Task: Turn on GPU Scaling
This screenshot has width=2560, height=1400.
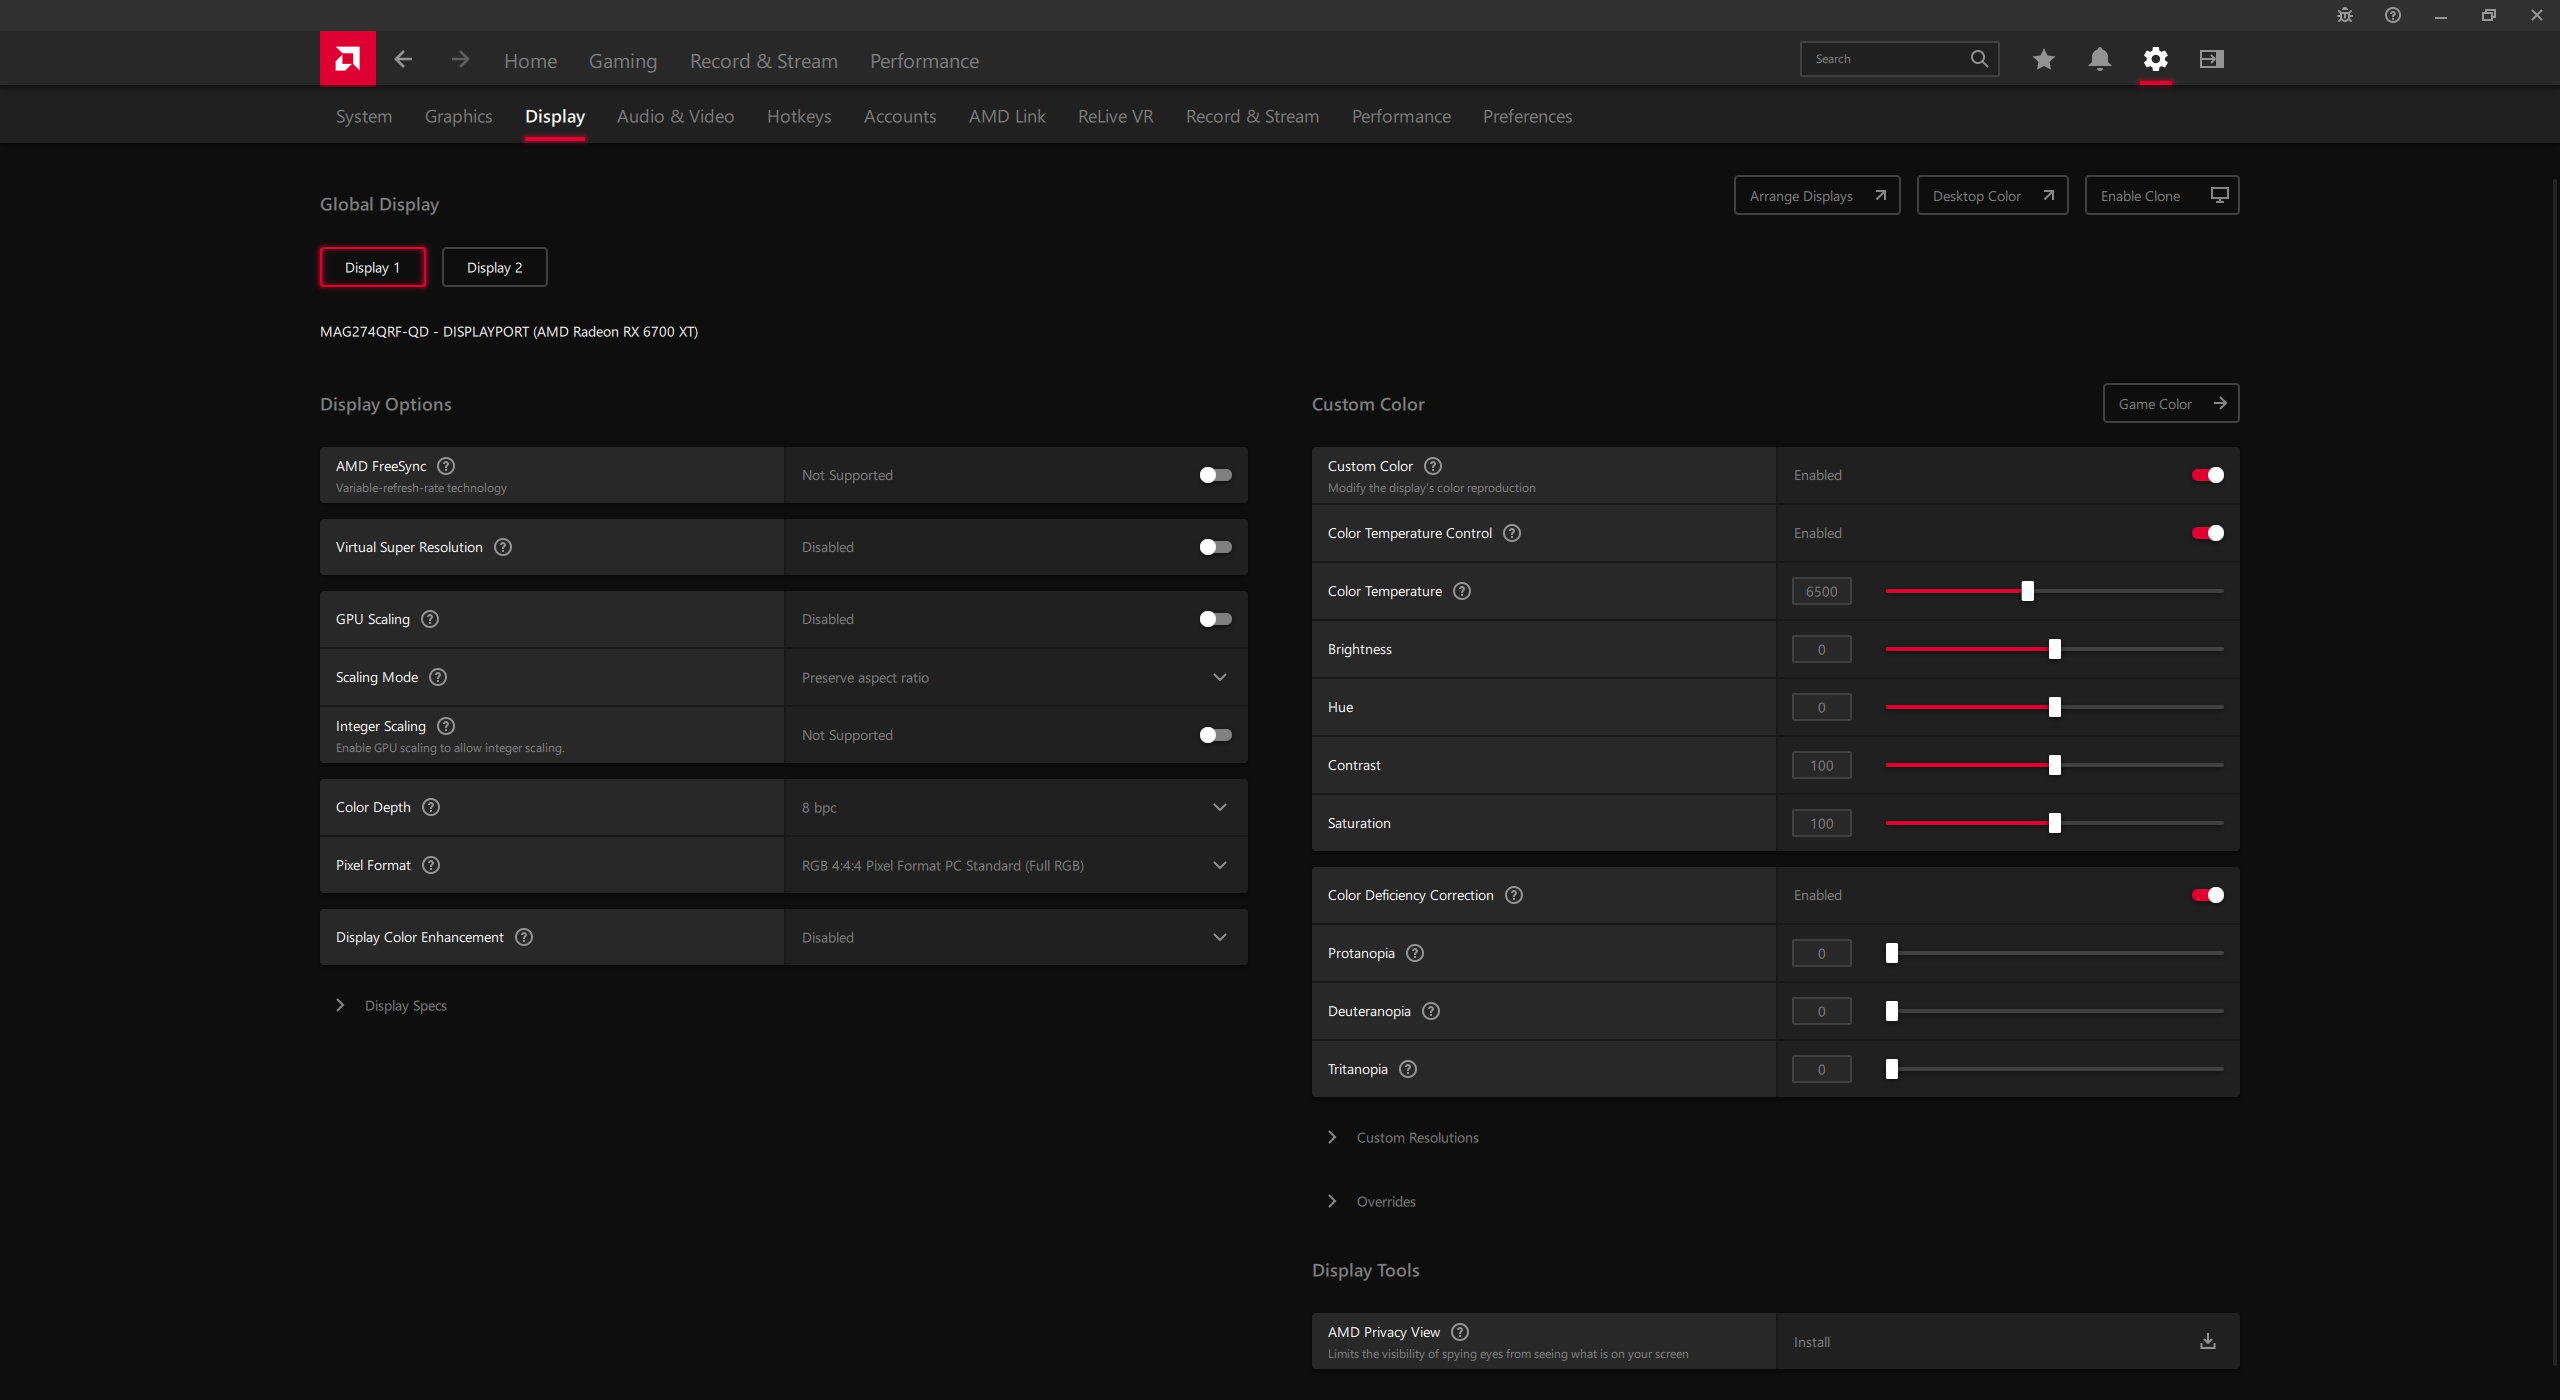Action: [x=1215, y=619]
